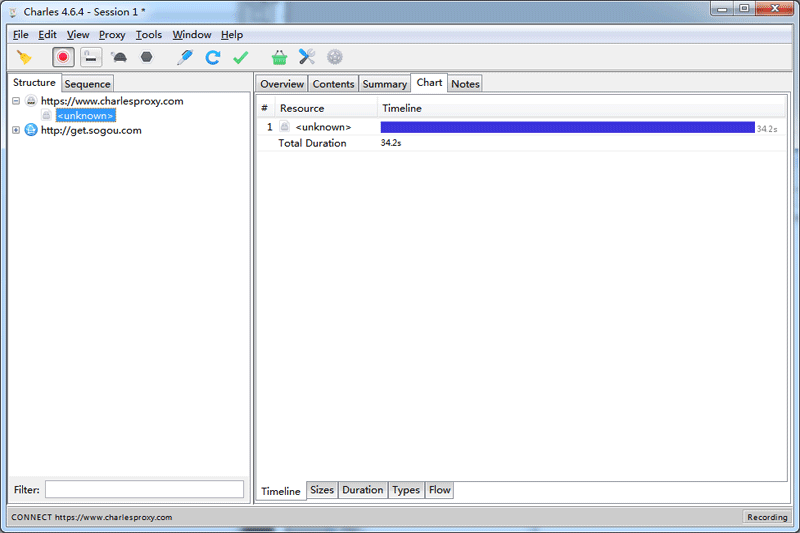Click the Recording status button
The height and width of the screenshot is (533, 800).
coord(767,517)
